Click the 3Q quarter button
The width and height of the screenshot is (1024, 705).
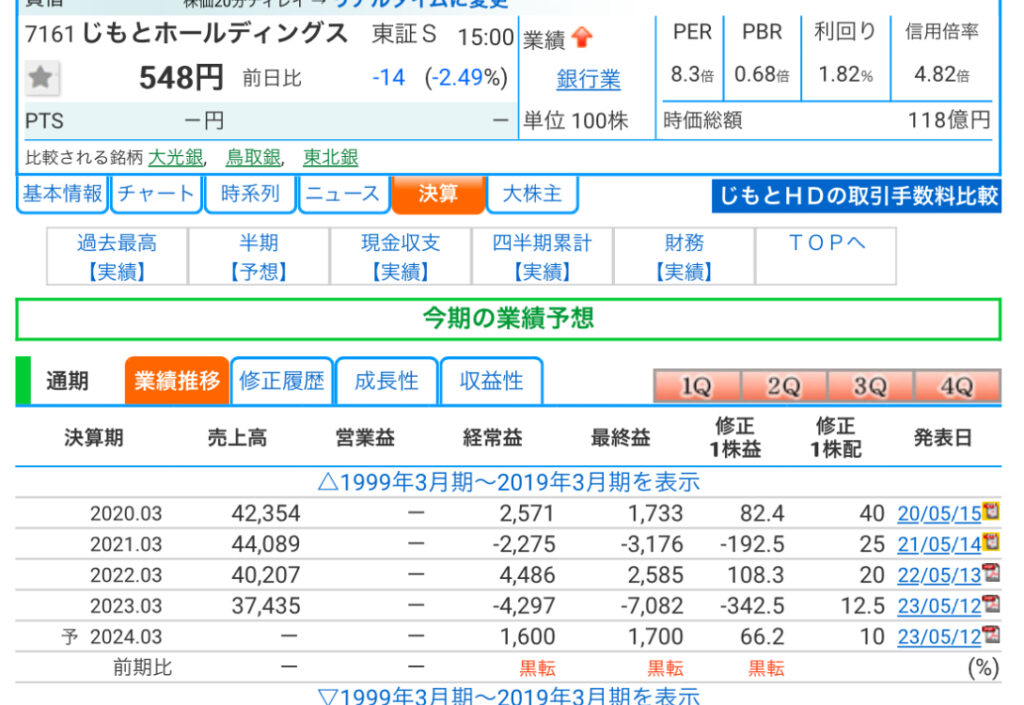coord(871,386)
